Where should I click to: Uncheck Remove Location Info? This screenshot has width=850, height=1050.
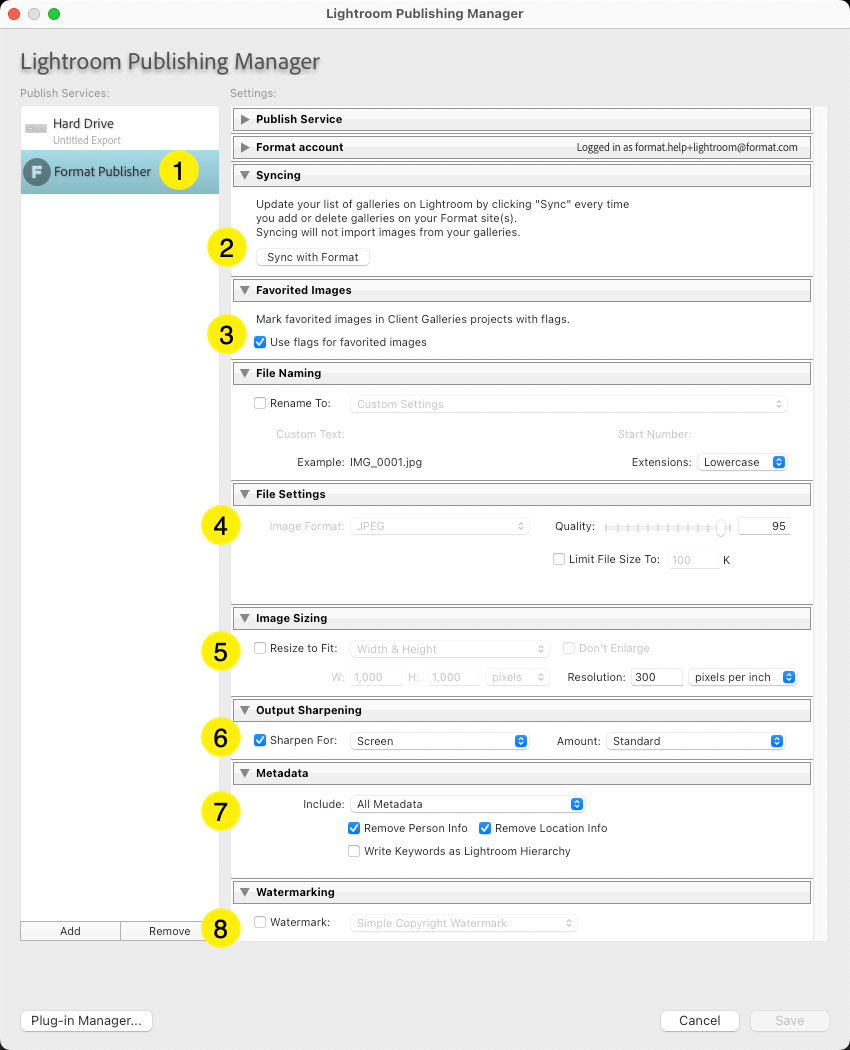485,828
